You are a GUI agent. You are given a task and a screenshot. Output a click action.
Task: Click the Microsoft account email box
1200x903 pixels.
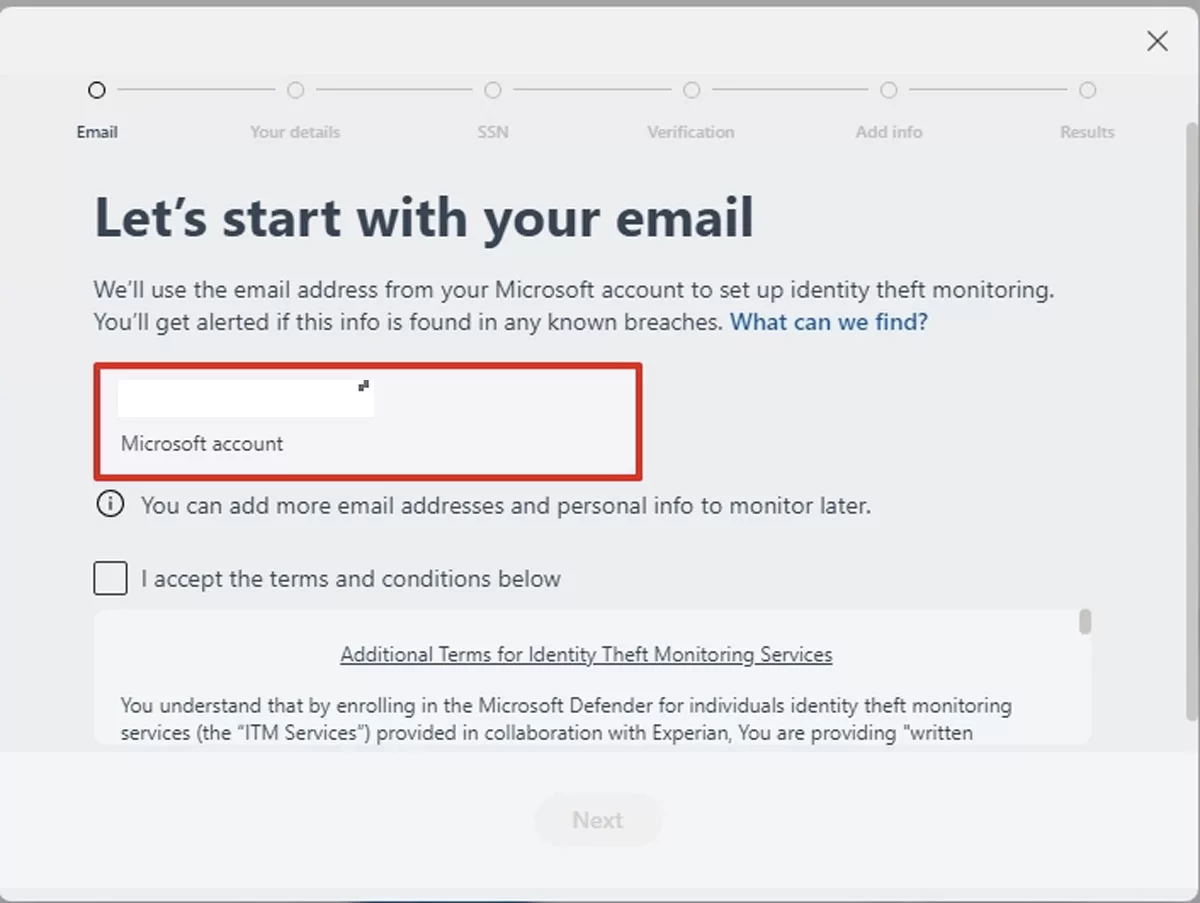(368, 422)
